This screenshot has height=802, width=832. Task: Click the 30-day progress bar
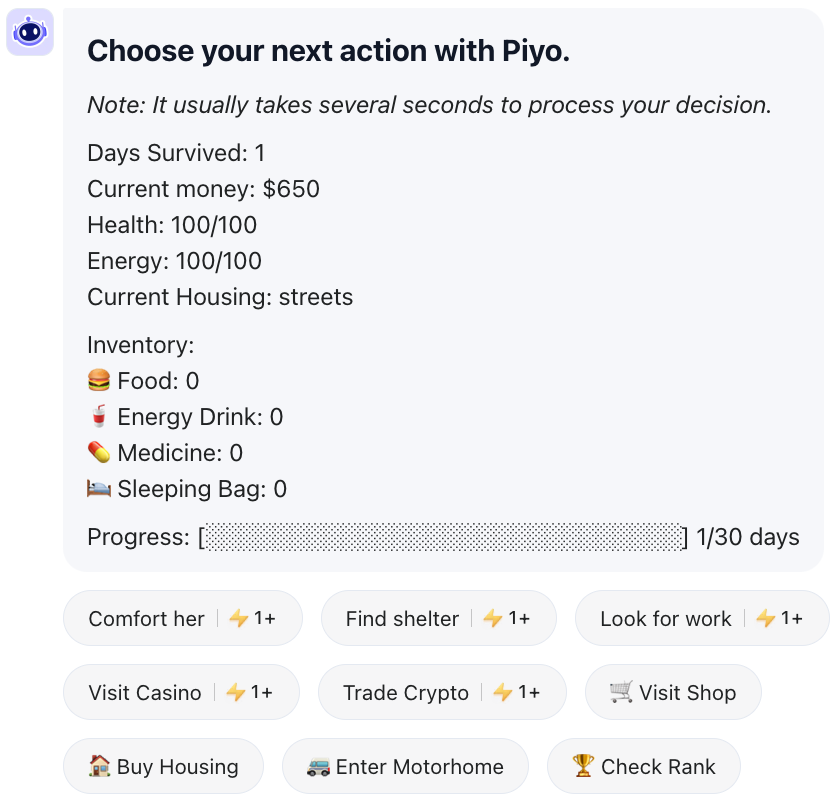coord(443,537)
